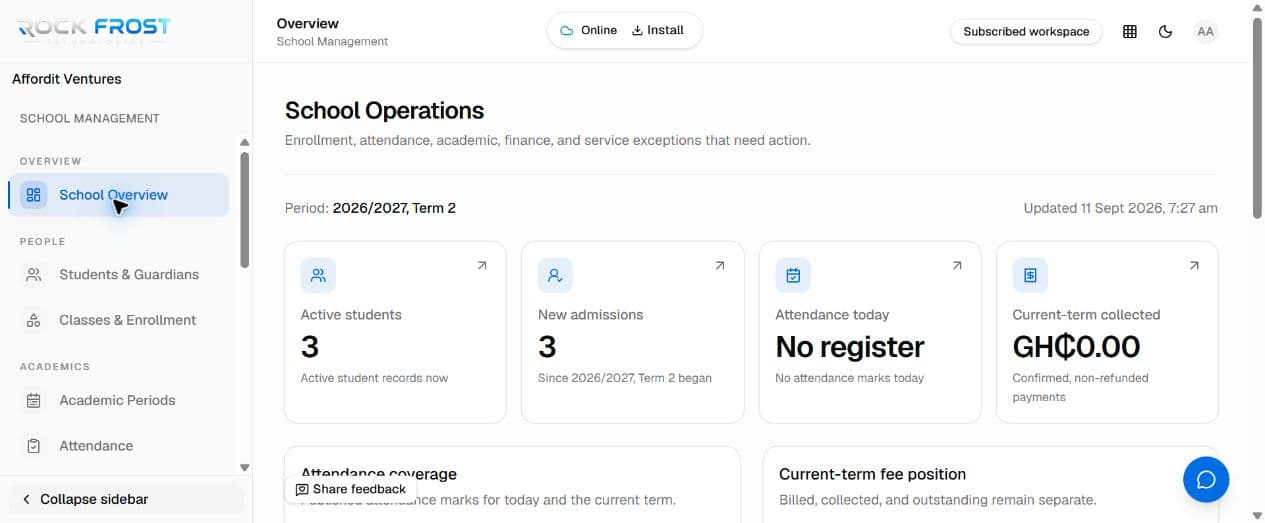1265x523 pixels.
Task: Open Students & Guardians in the sidebar
Action: 119,274
